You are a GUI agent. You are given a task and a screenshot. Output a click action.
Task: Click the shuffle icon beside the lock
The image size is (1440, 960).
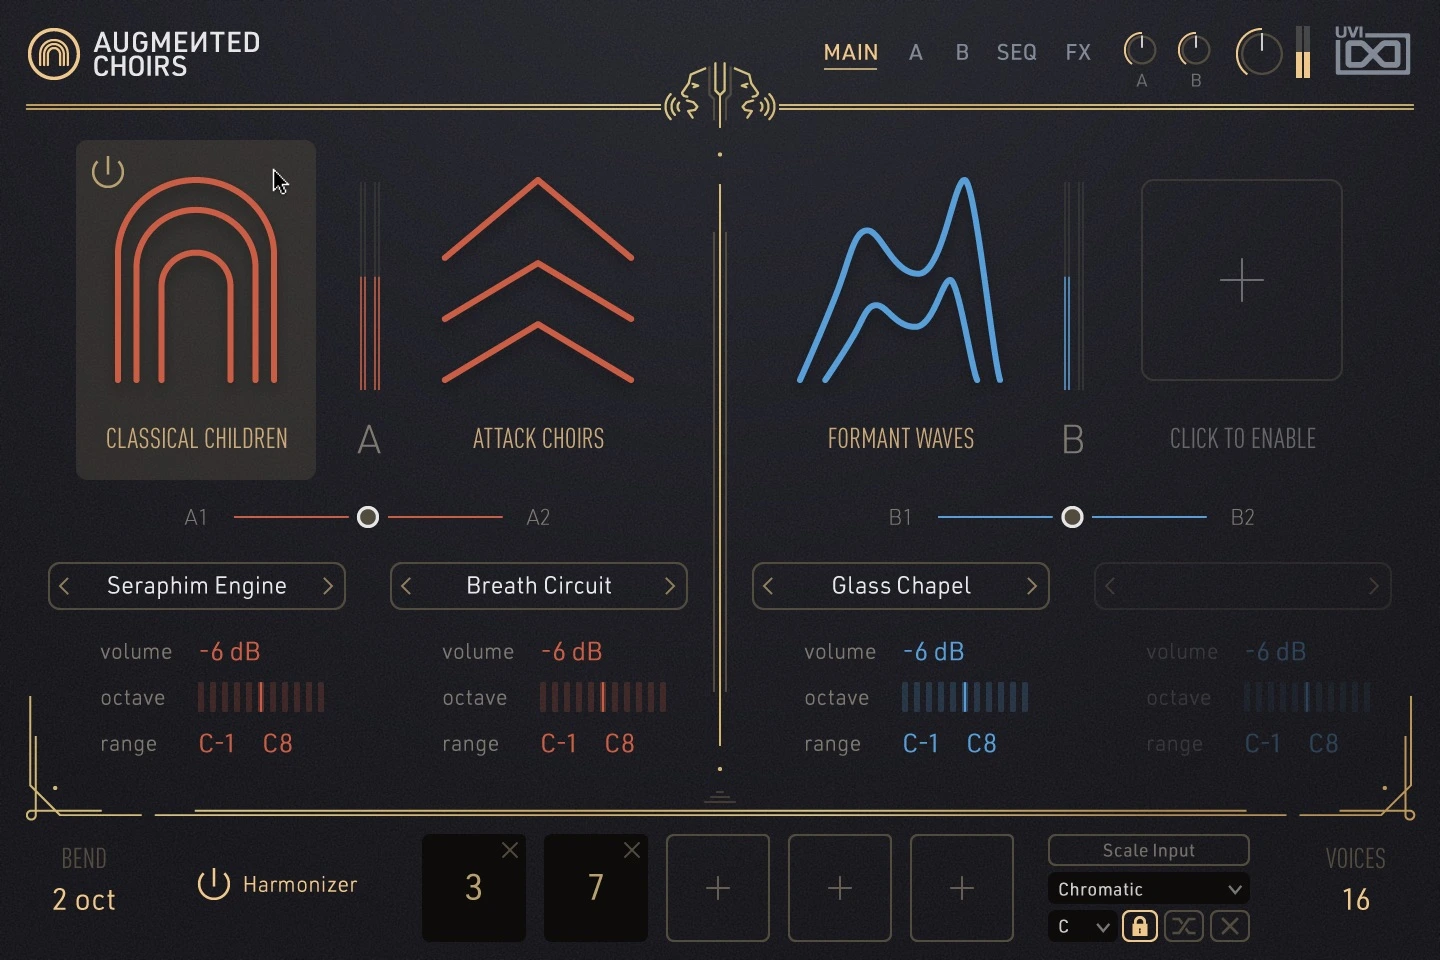tap(1184, 926)
